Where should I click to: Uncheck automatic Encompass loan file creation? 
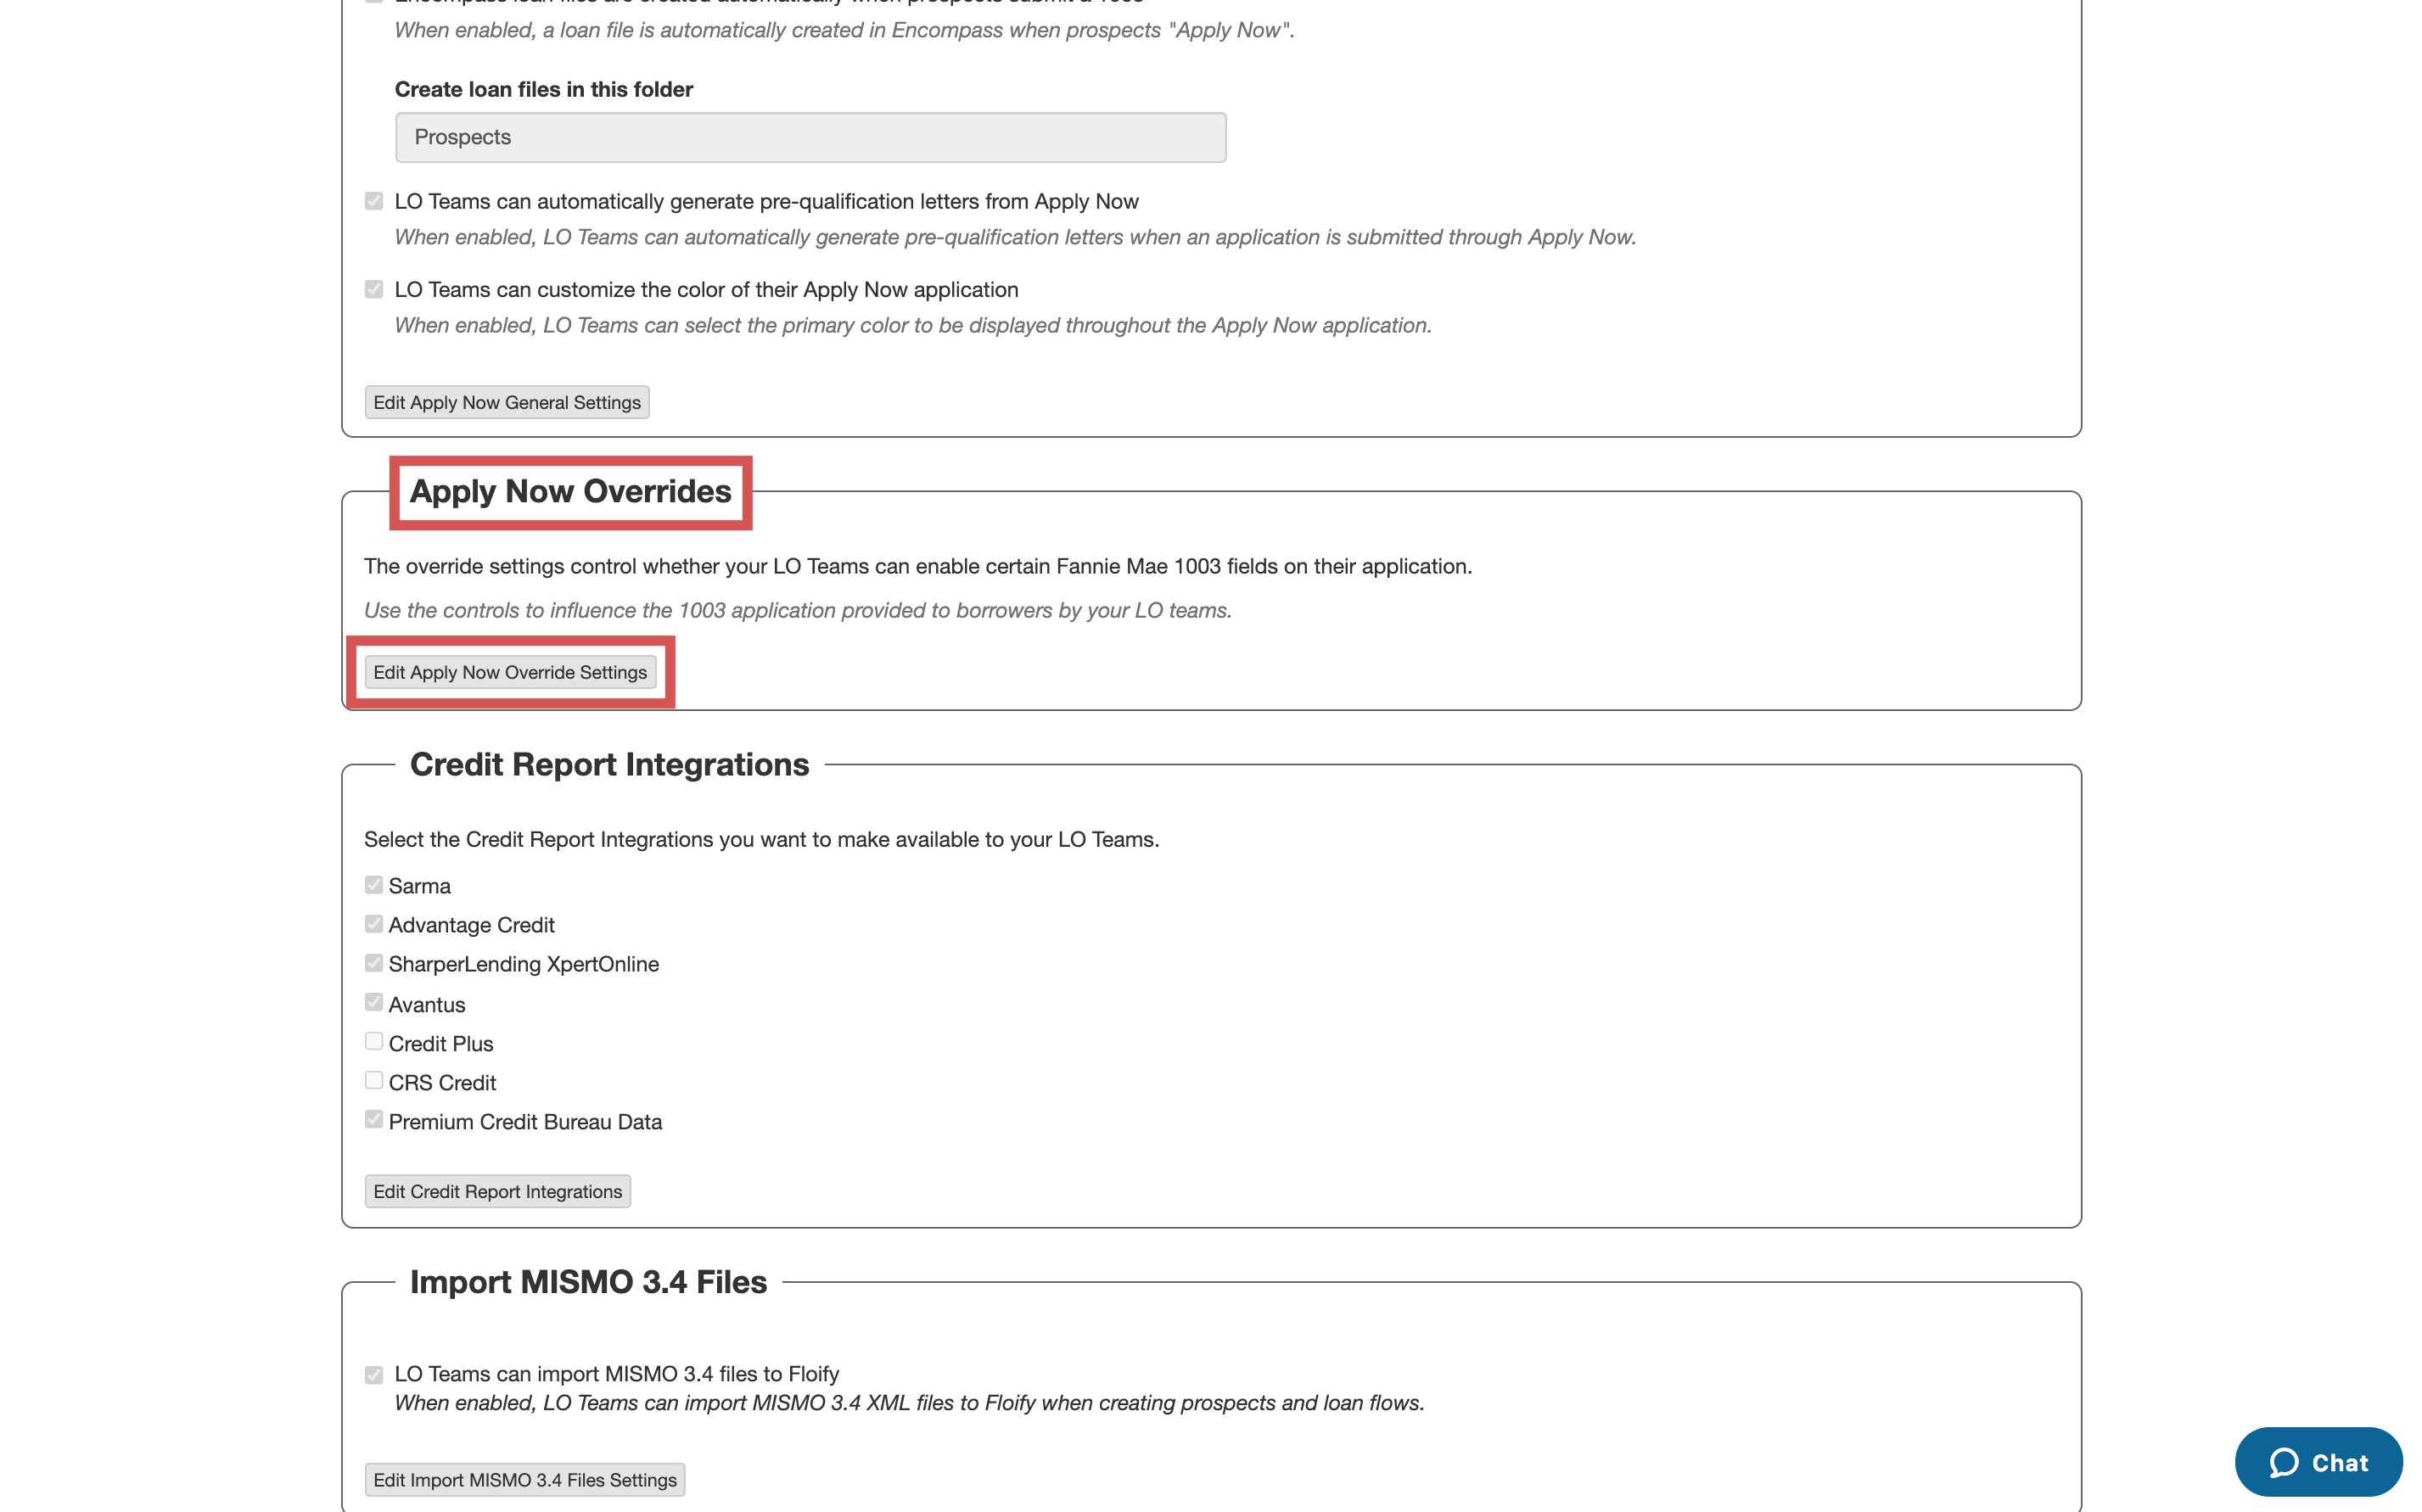(374, 0)
